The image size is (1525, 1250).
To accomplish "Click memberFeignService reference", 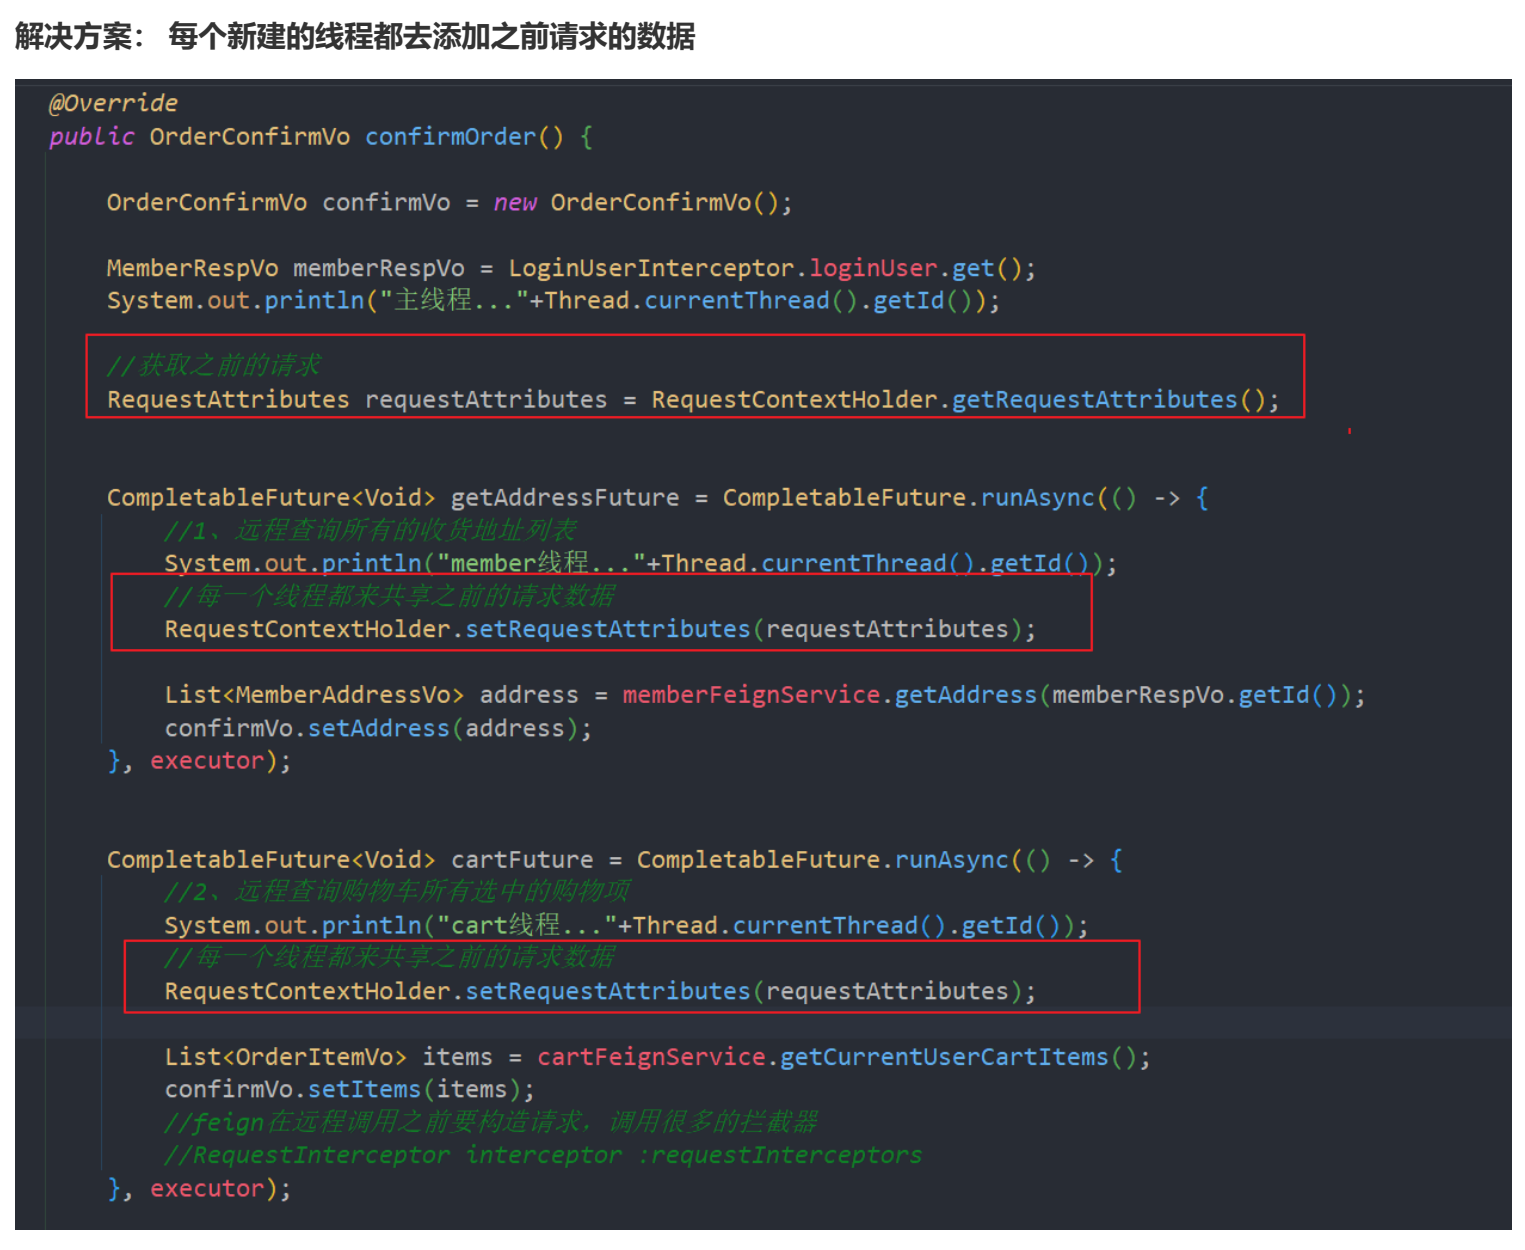I will tap(751, 694).
